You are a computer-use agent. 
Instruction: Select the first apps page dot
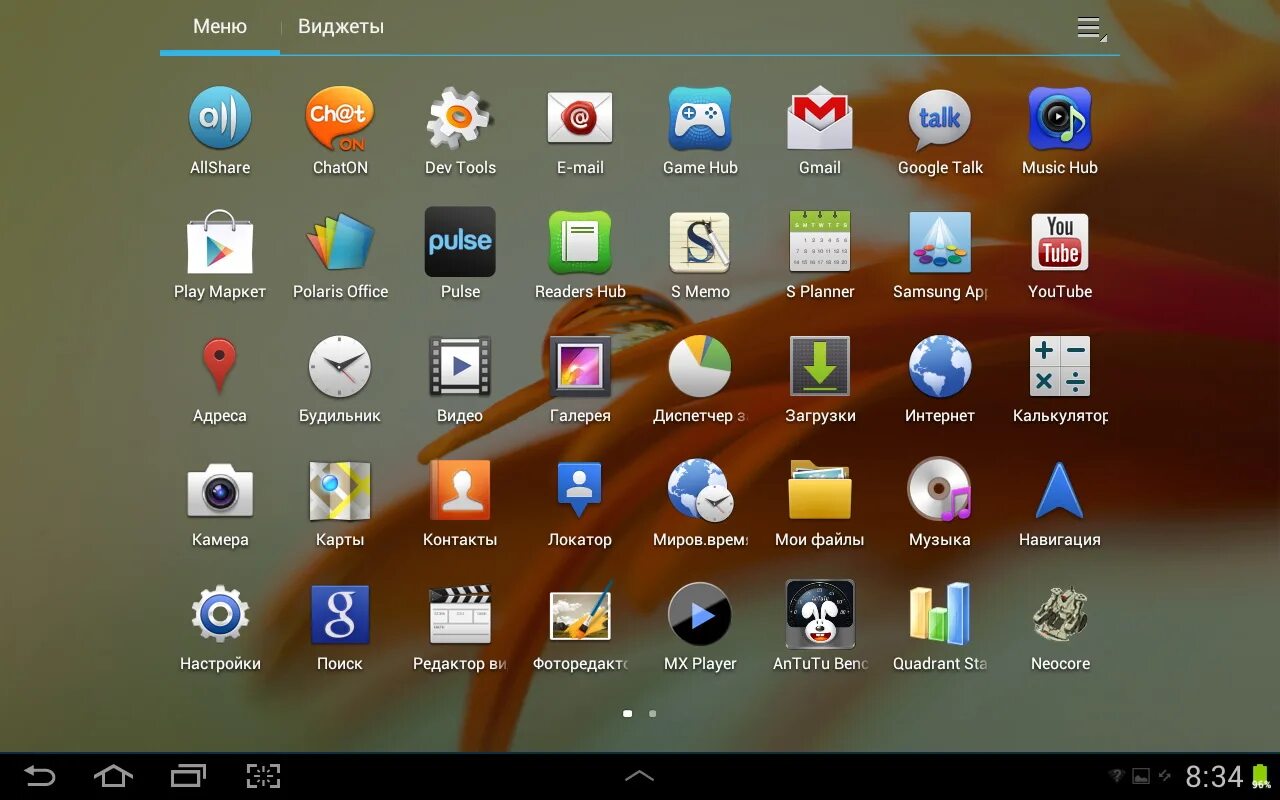pos(628,714)
